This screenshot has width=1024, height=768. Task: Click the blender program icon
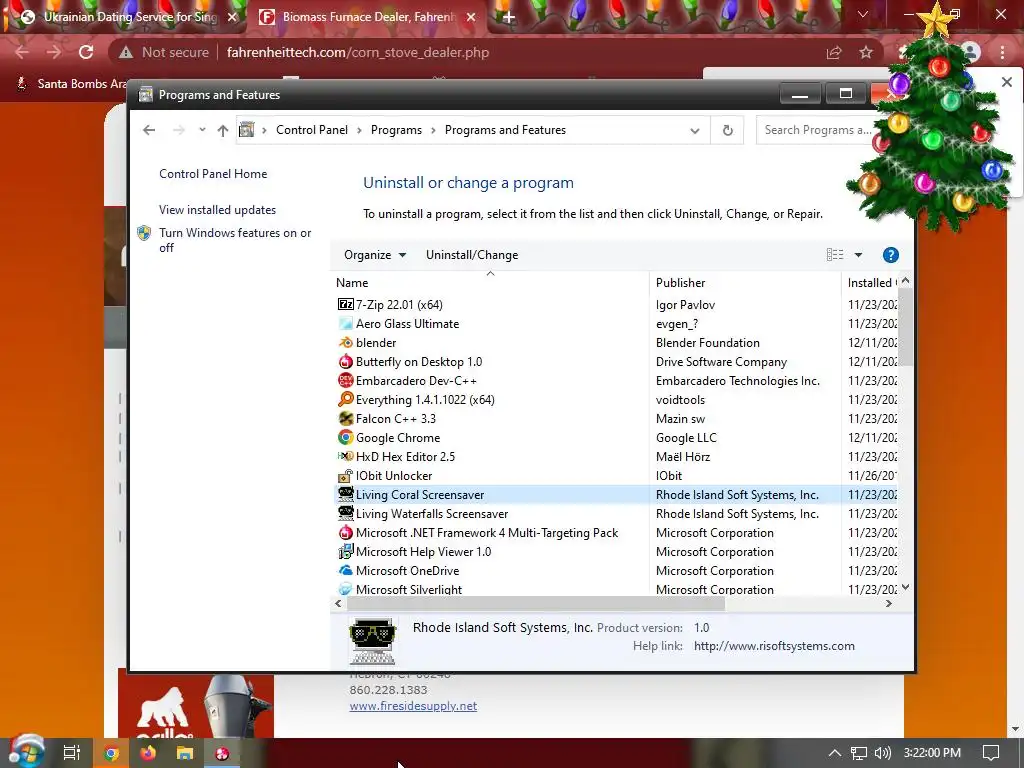[345, 342]
